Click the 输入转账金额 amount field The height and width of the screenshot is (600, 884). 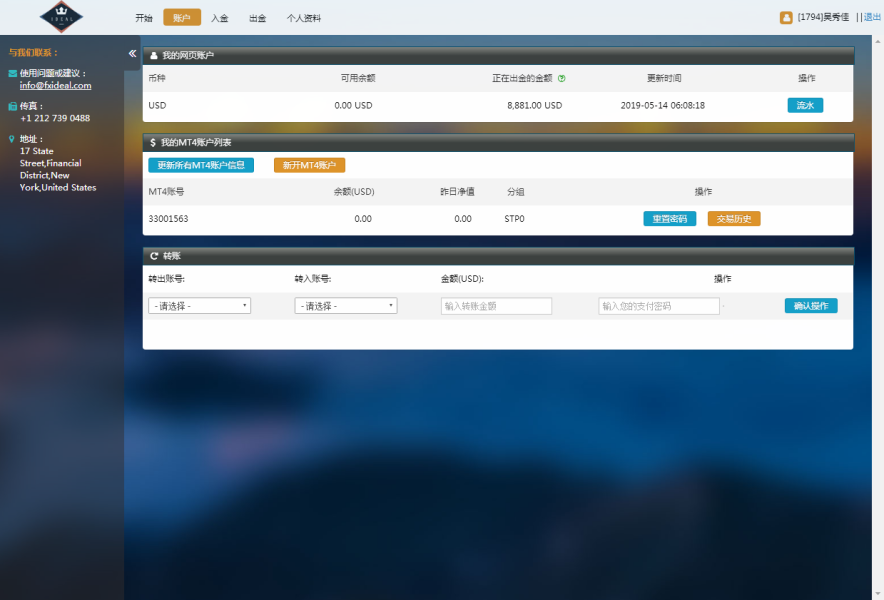click(x=496, y=306)
